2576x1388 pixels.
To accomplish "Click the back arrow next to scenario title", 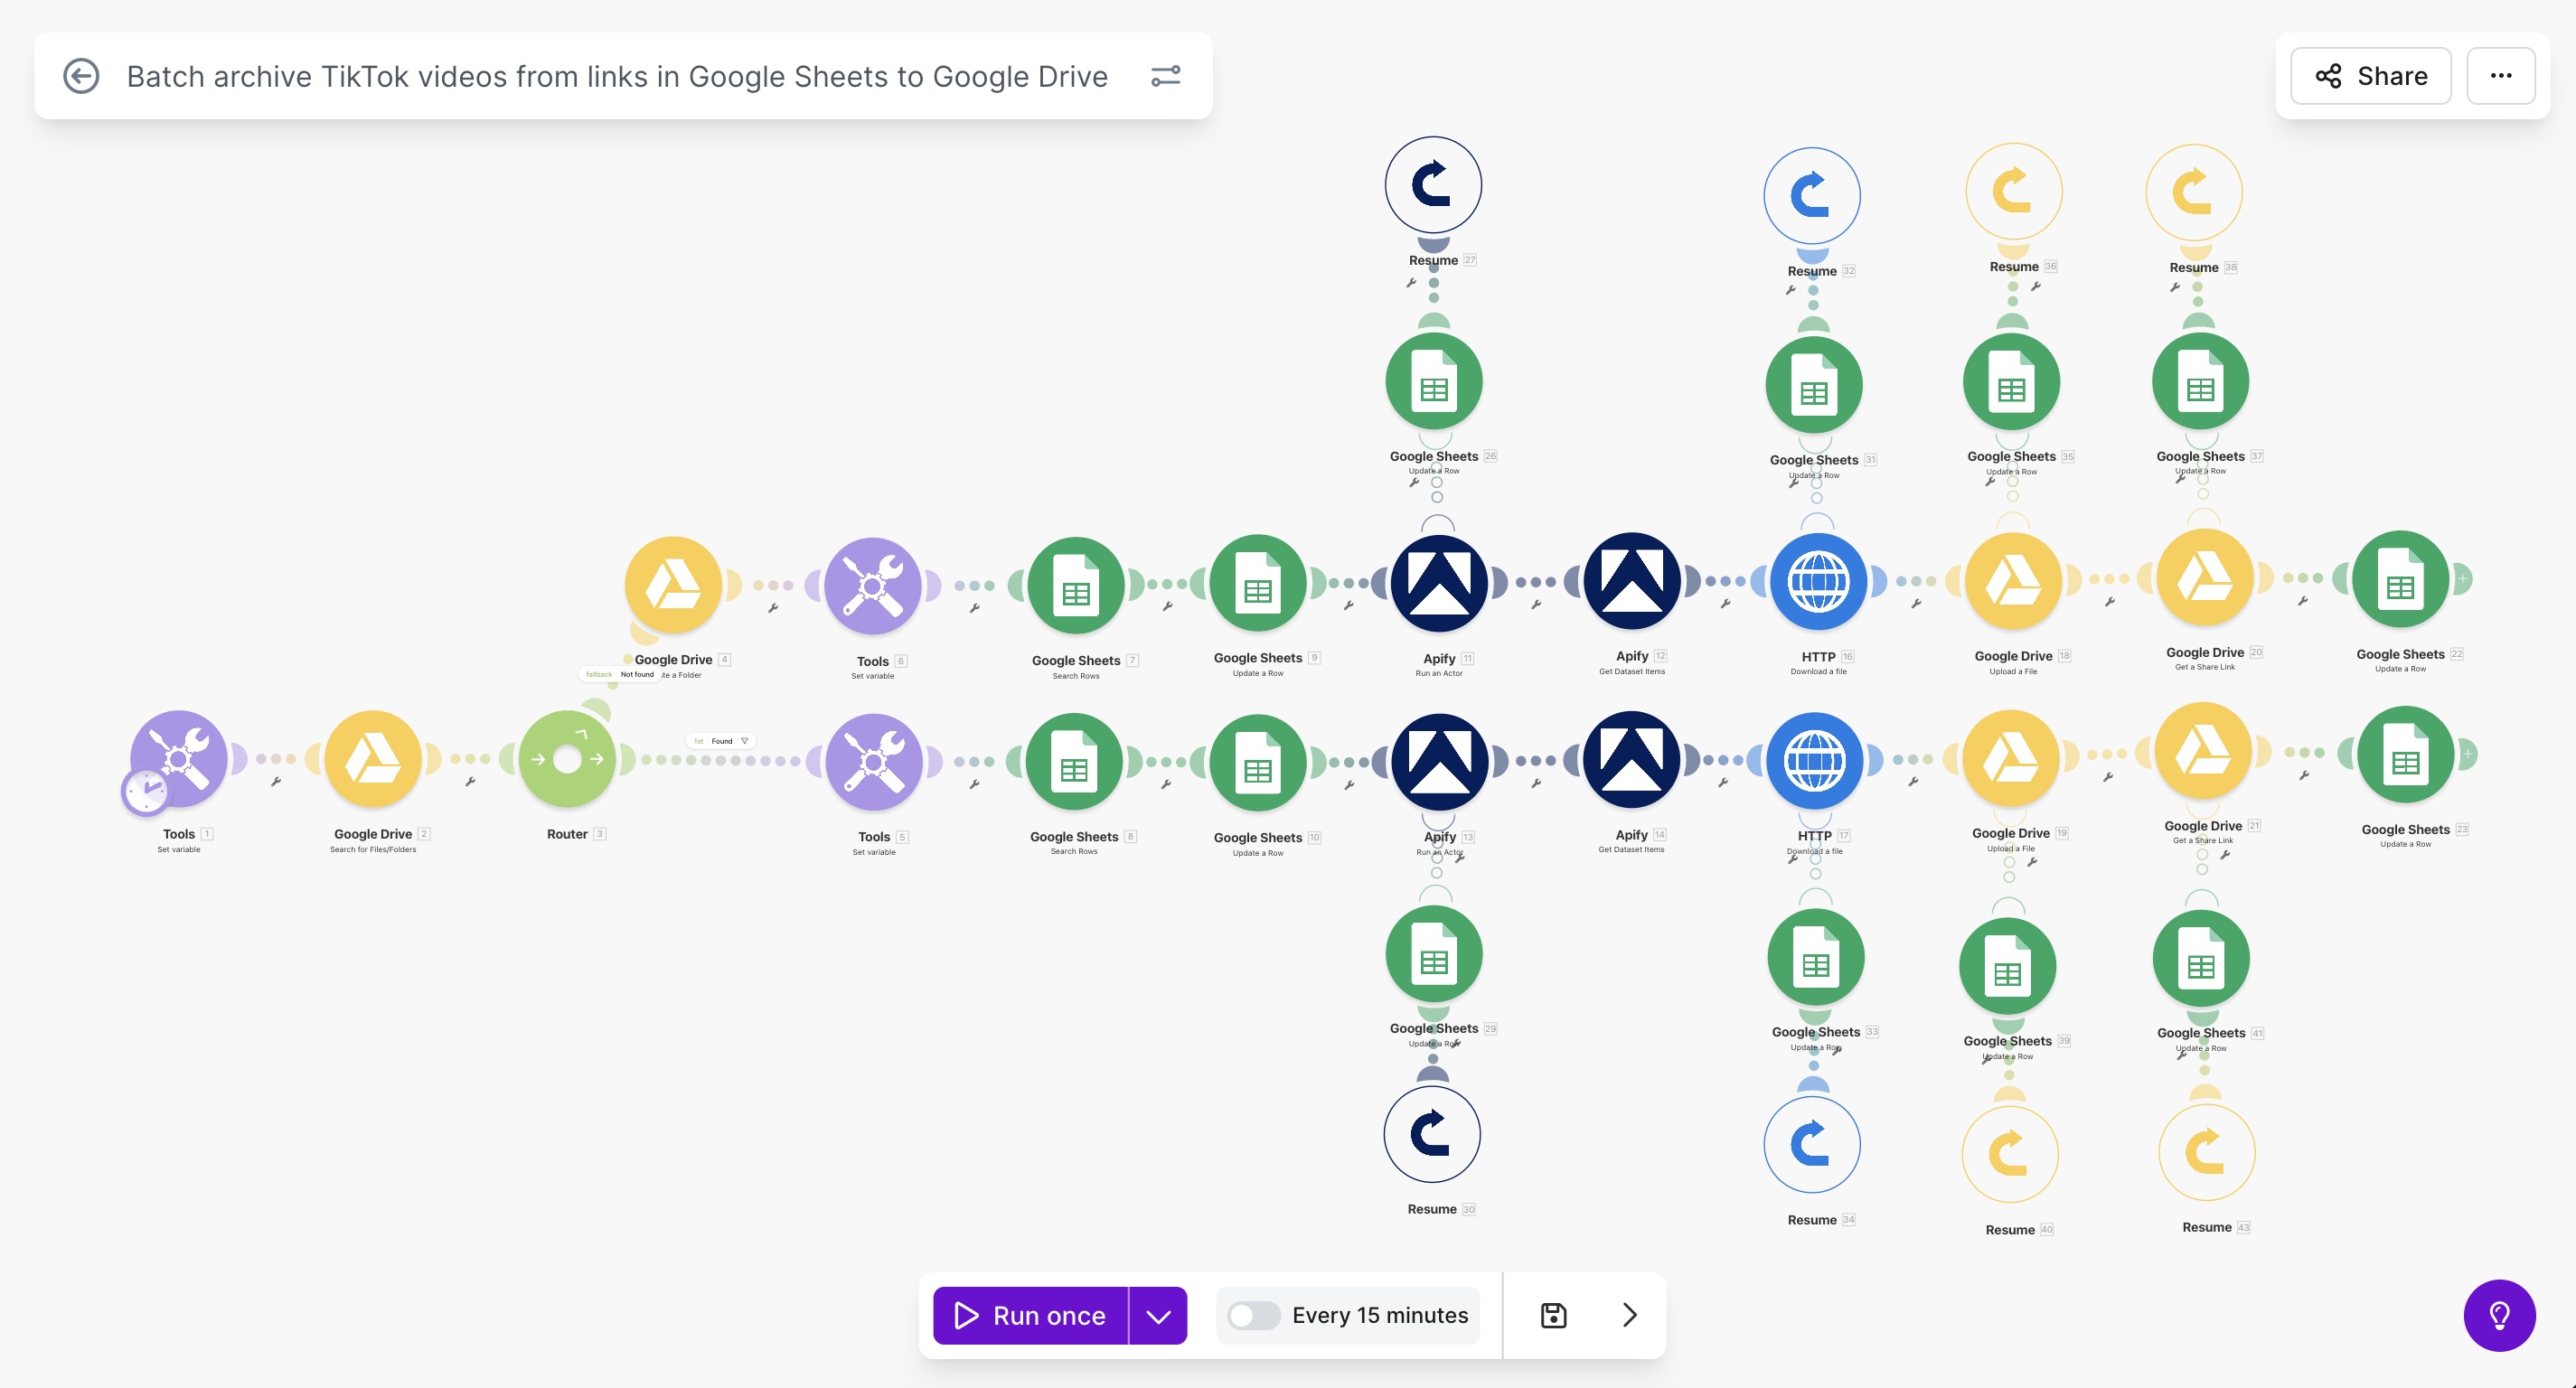I will coord(81,76).
